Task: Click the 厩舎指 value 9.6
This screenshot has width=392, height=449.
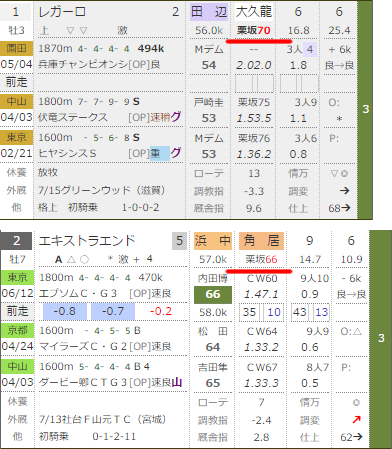Action: click(254, 208)
